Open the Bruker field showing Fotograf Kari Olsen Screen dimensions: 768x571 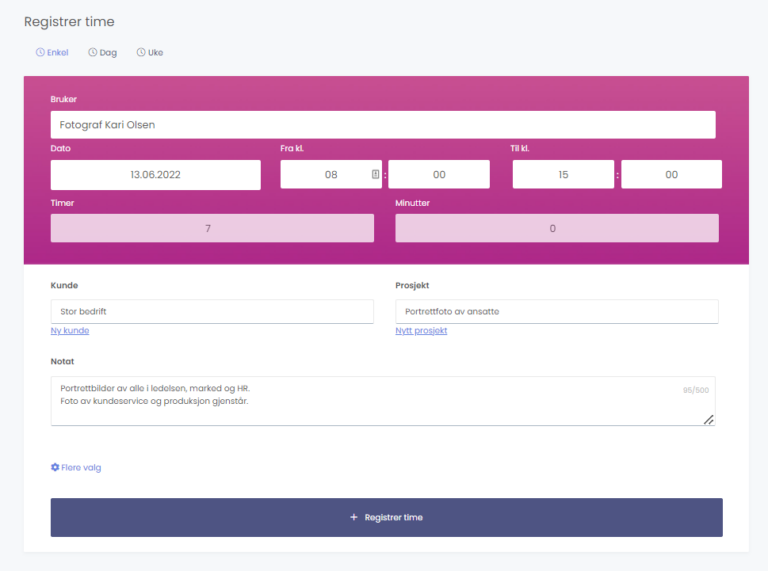click(x=383, y=125)
